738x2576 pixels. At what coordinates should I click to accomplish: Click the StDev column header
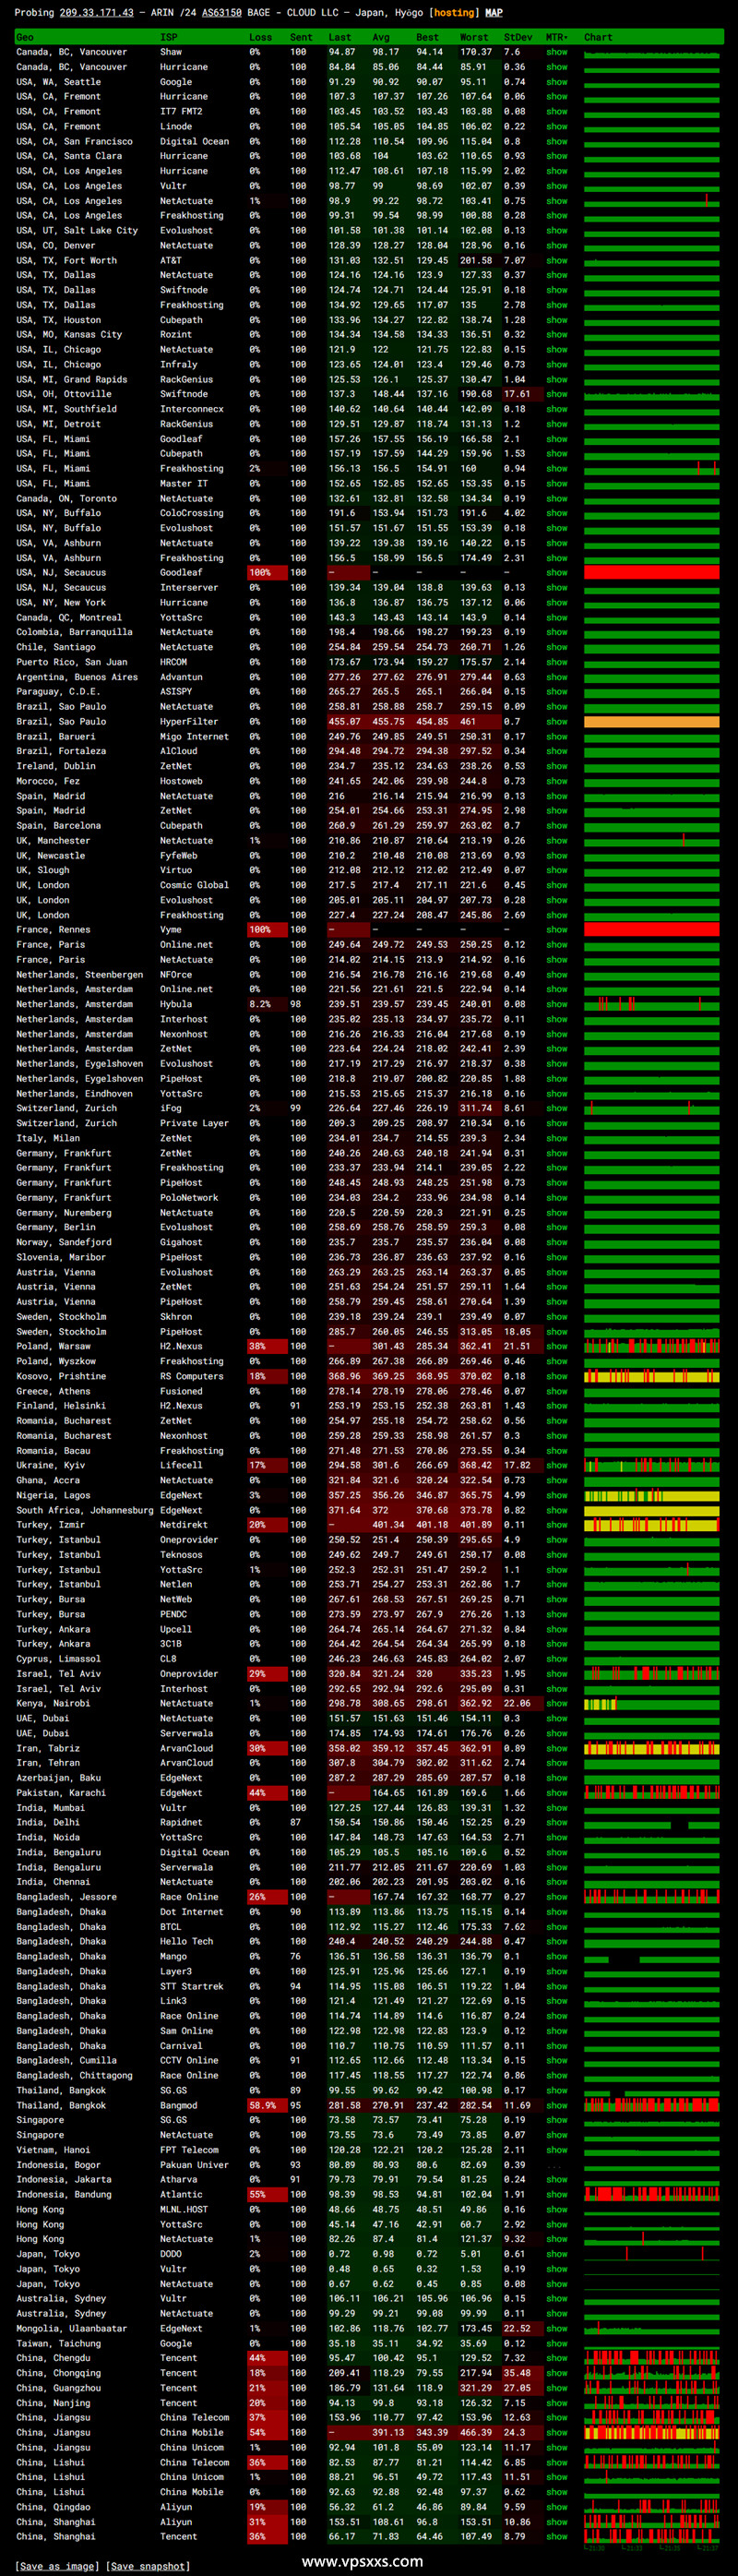518,37
